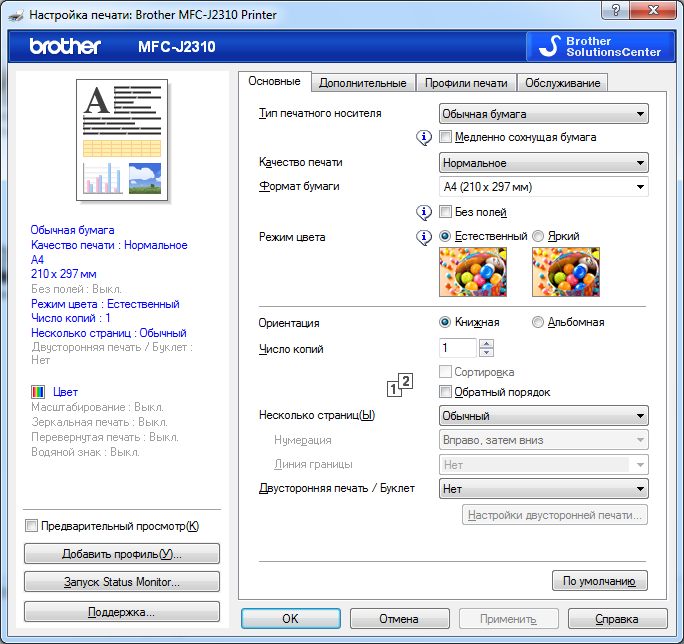
Task: Select Книжная orientation radio button
Action: [445, 322]
